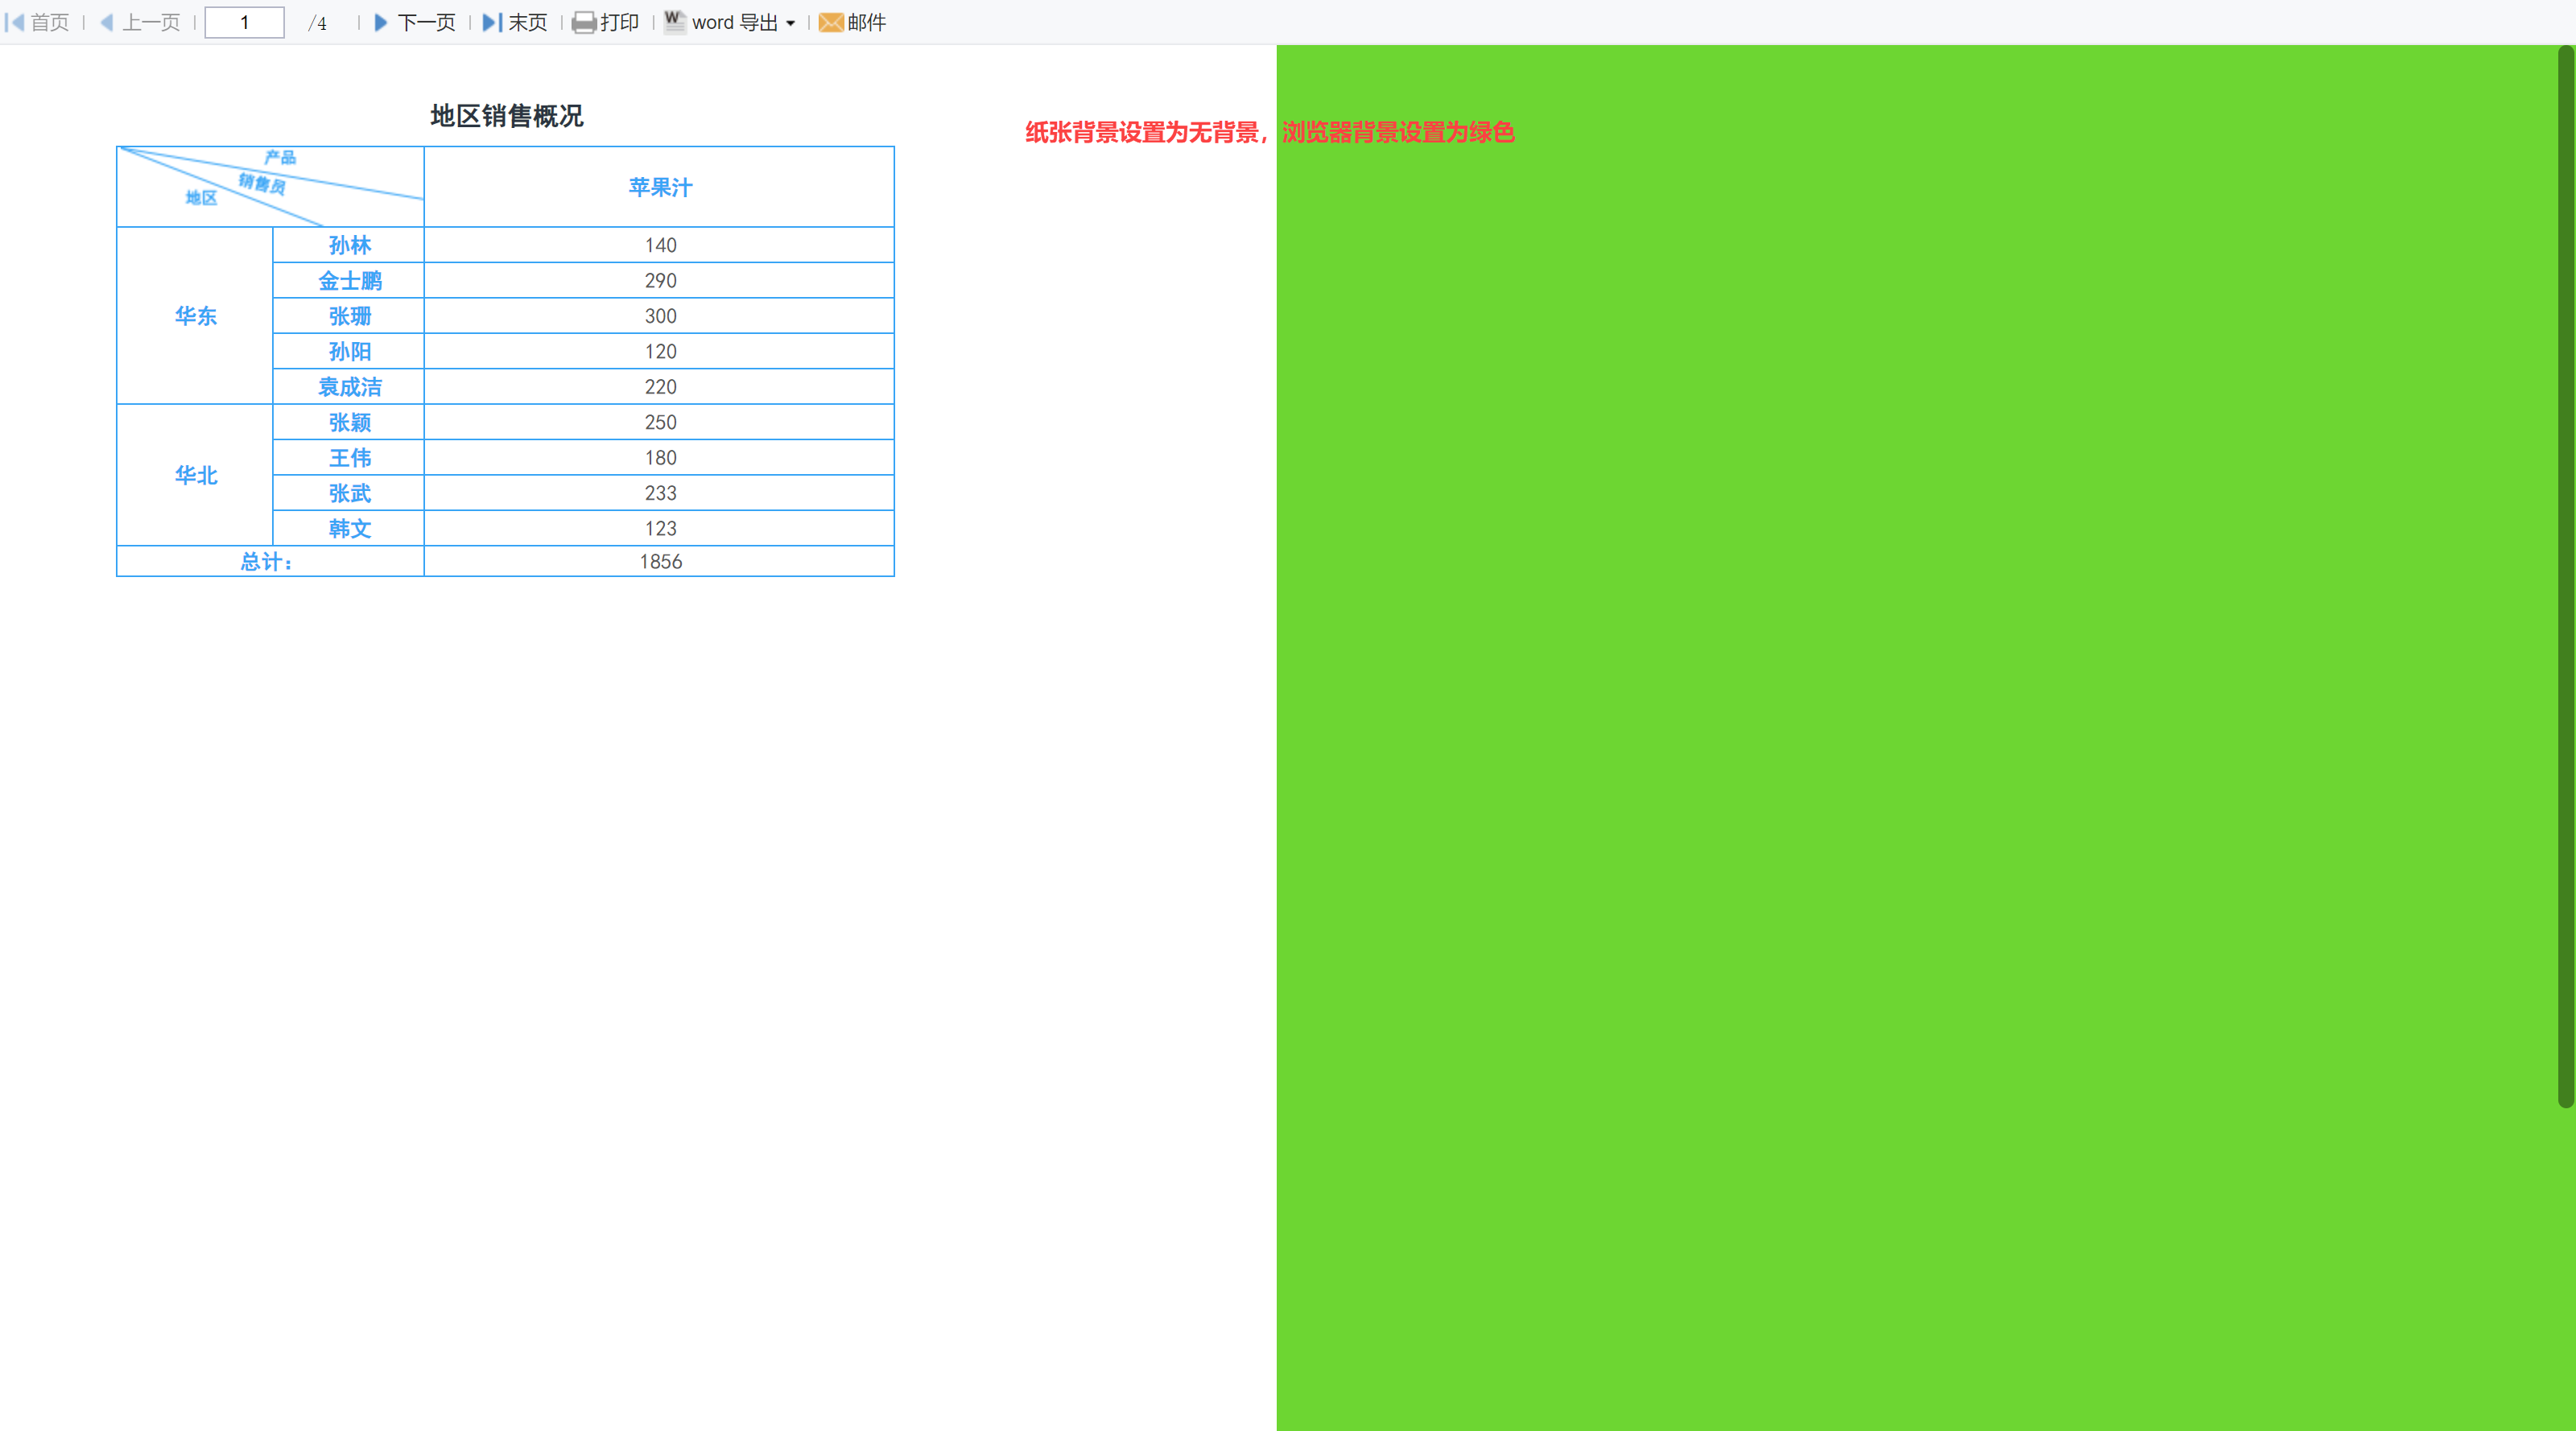Click the 地区销售概况 report title
Image resolution: width=2576 pixels, height=1431 pixels.
coord(507,116)
